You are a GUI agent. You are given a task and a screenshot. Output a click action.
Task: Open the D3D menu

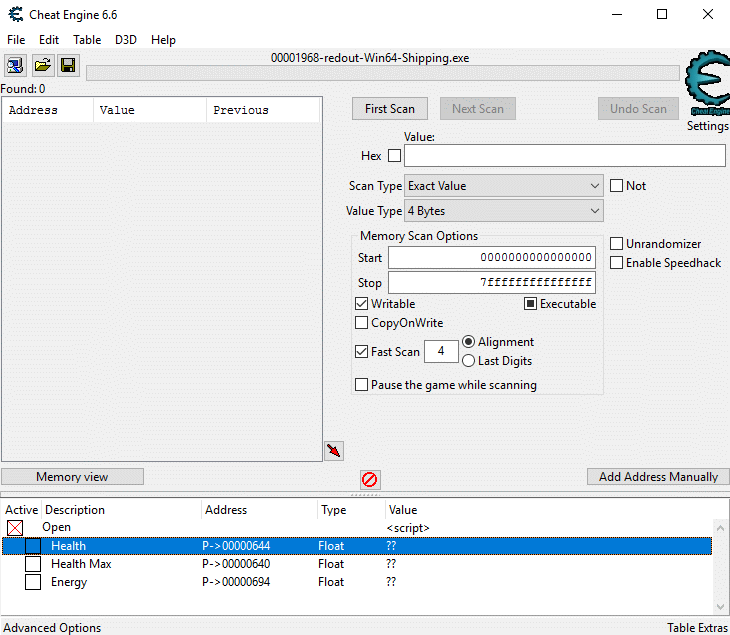coord(126,40)
